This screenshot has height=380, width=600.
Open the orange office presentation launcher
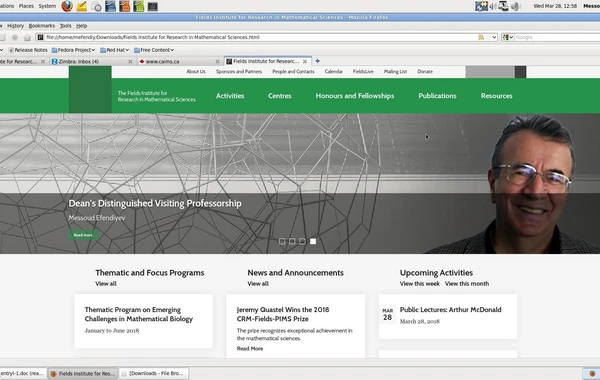(x=124, y=6)
